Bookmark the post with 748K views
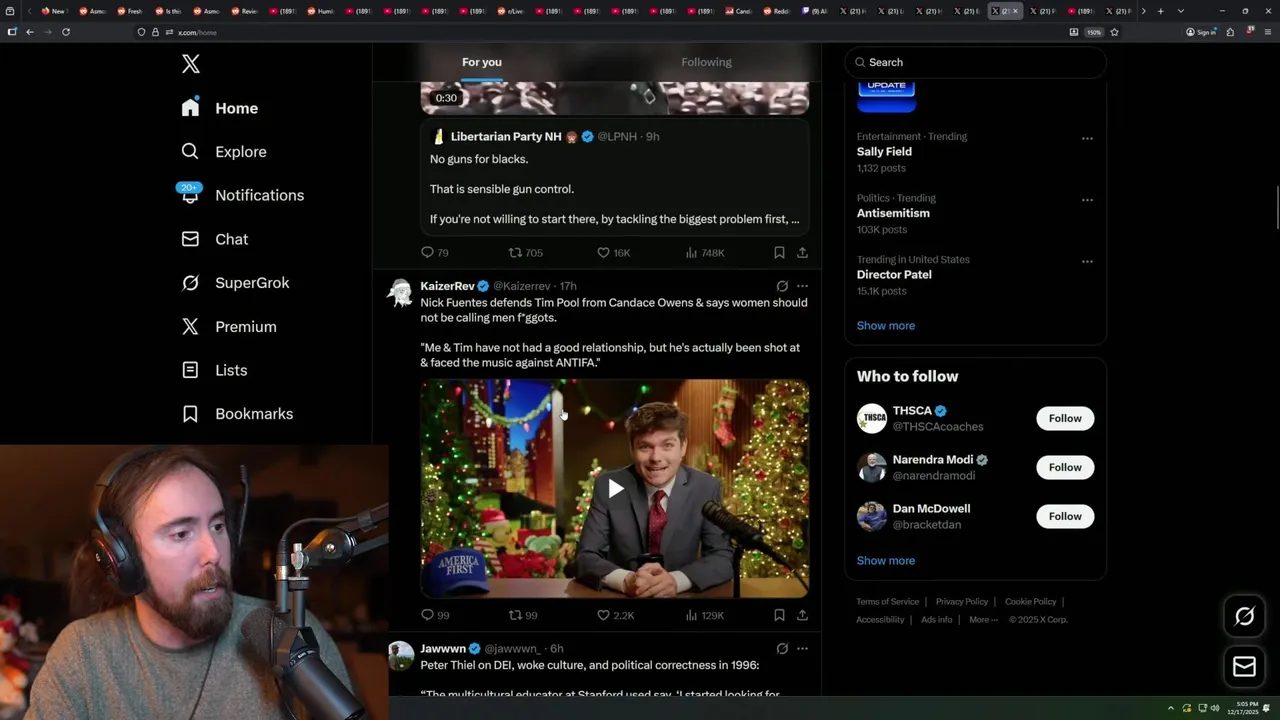Screen dimensions: 1280x720 click(x=779, y=253)
